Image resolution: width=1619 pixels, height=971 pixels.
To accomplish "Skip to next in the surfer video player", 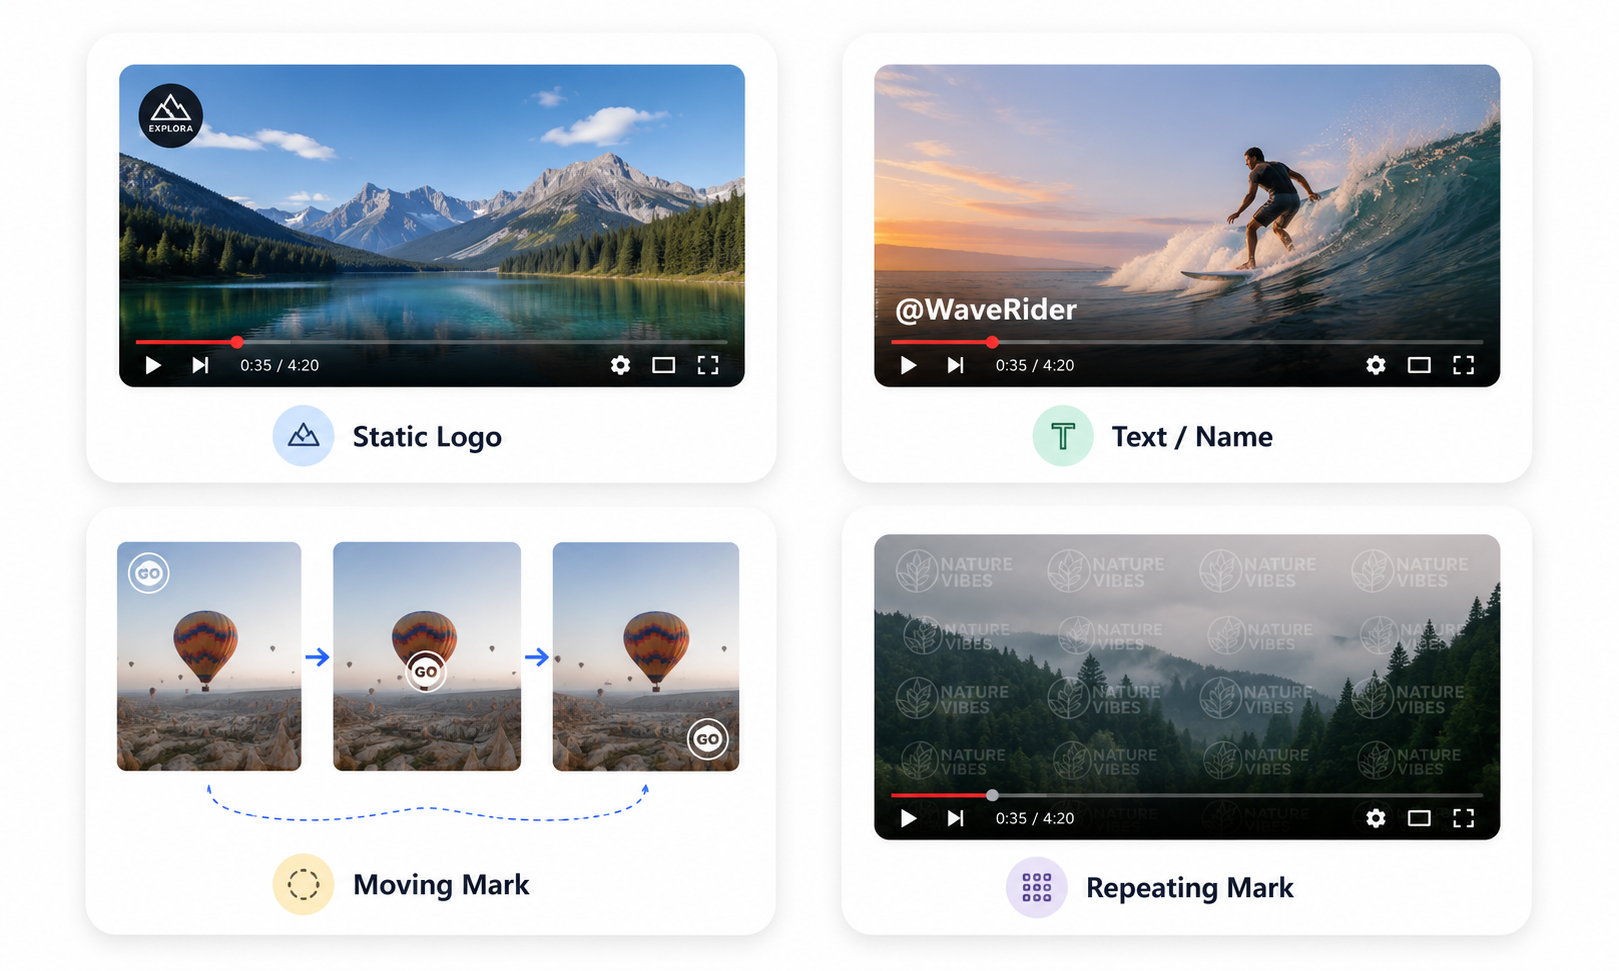I will 955,365.
